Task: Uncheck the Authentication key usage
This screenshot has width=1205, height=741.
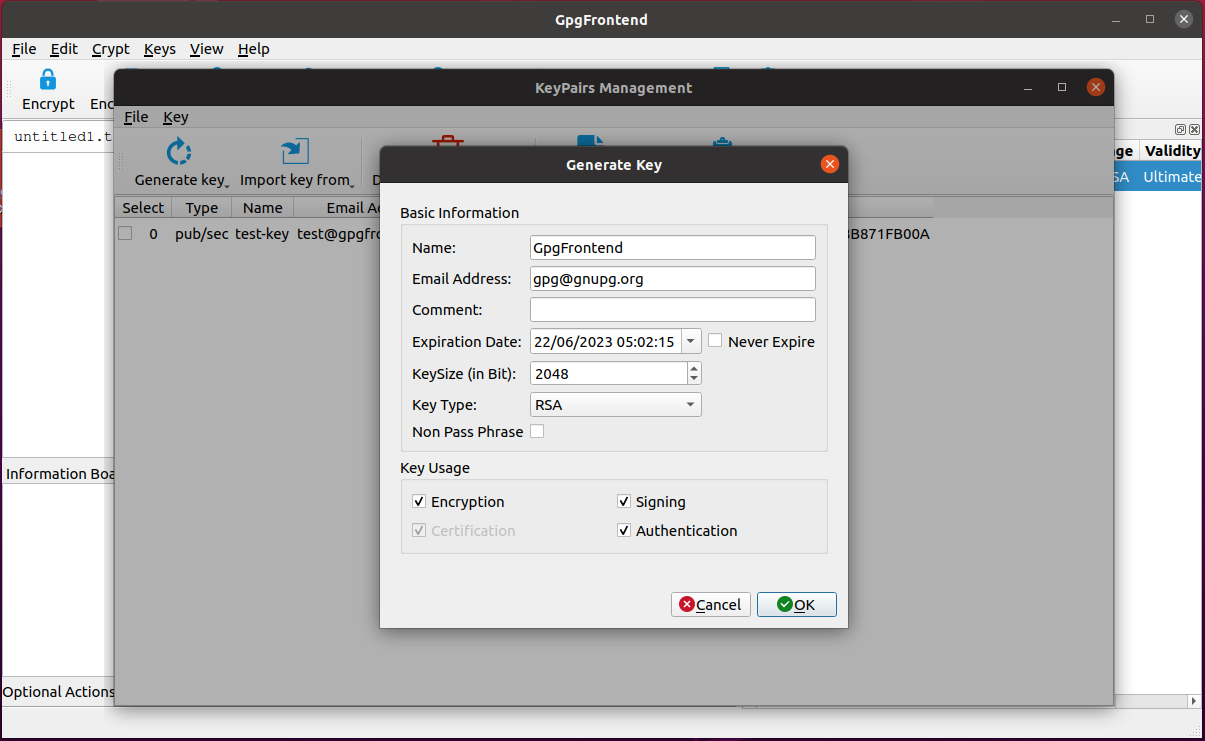Action: [624, 531]
